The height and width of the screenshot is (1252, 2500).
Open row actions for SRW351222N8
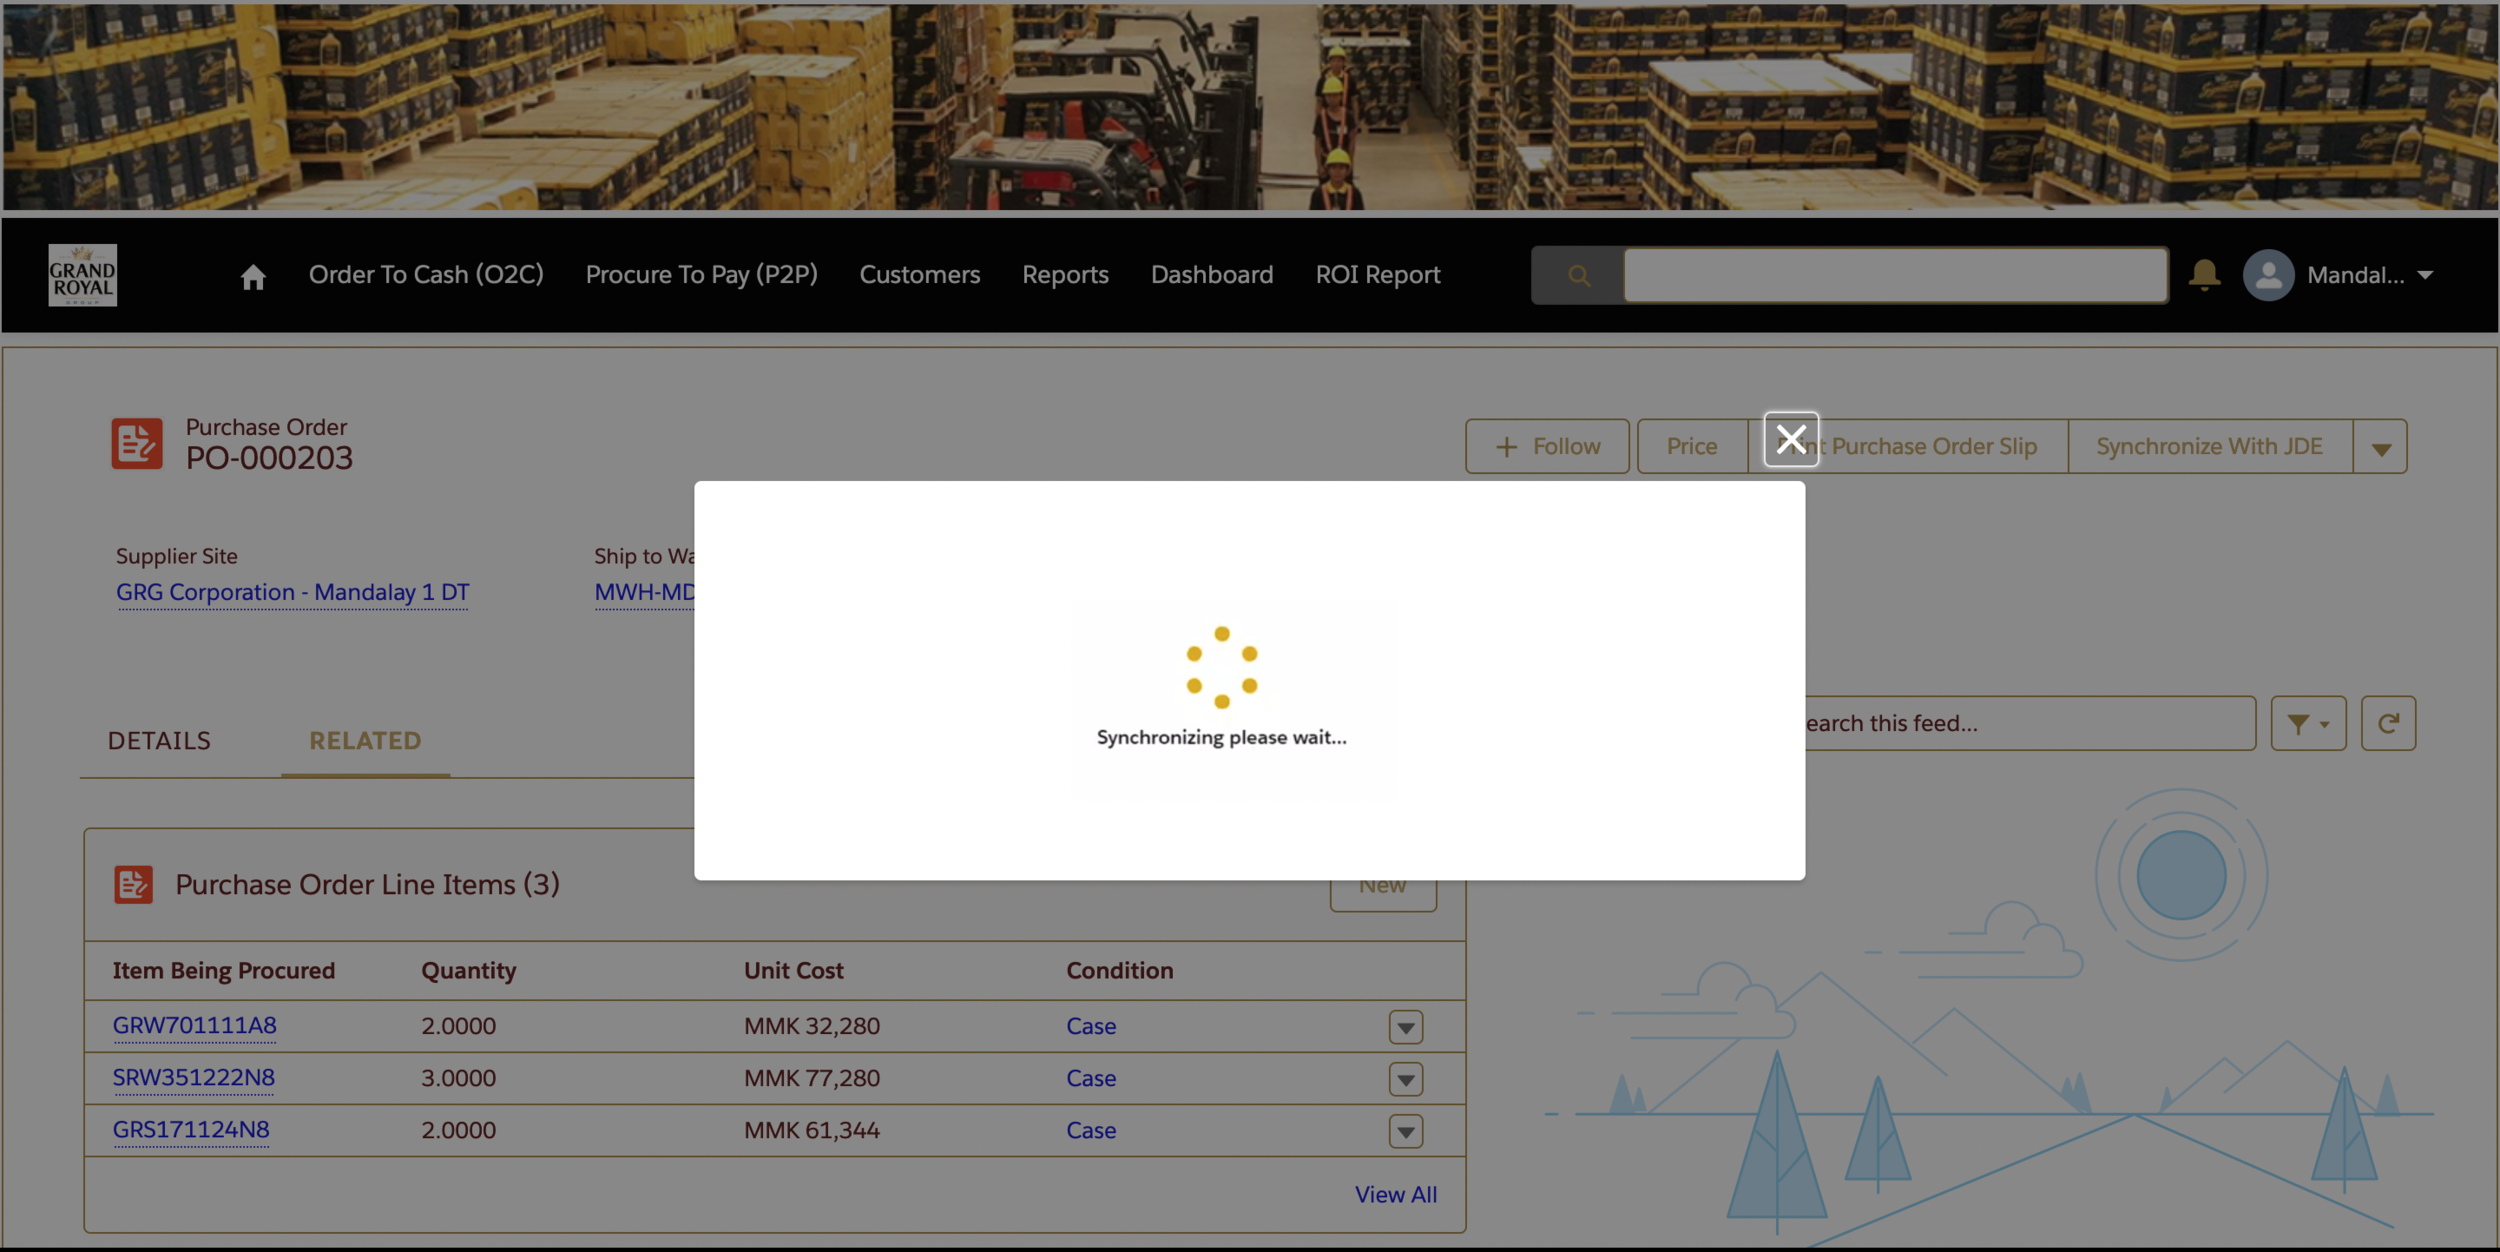1405,1079
